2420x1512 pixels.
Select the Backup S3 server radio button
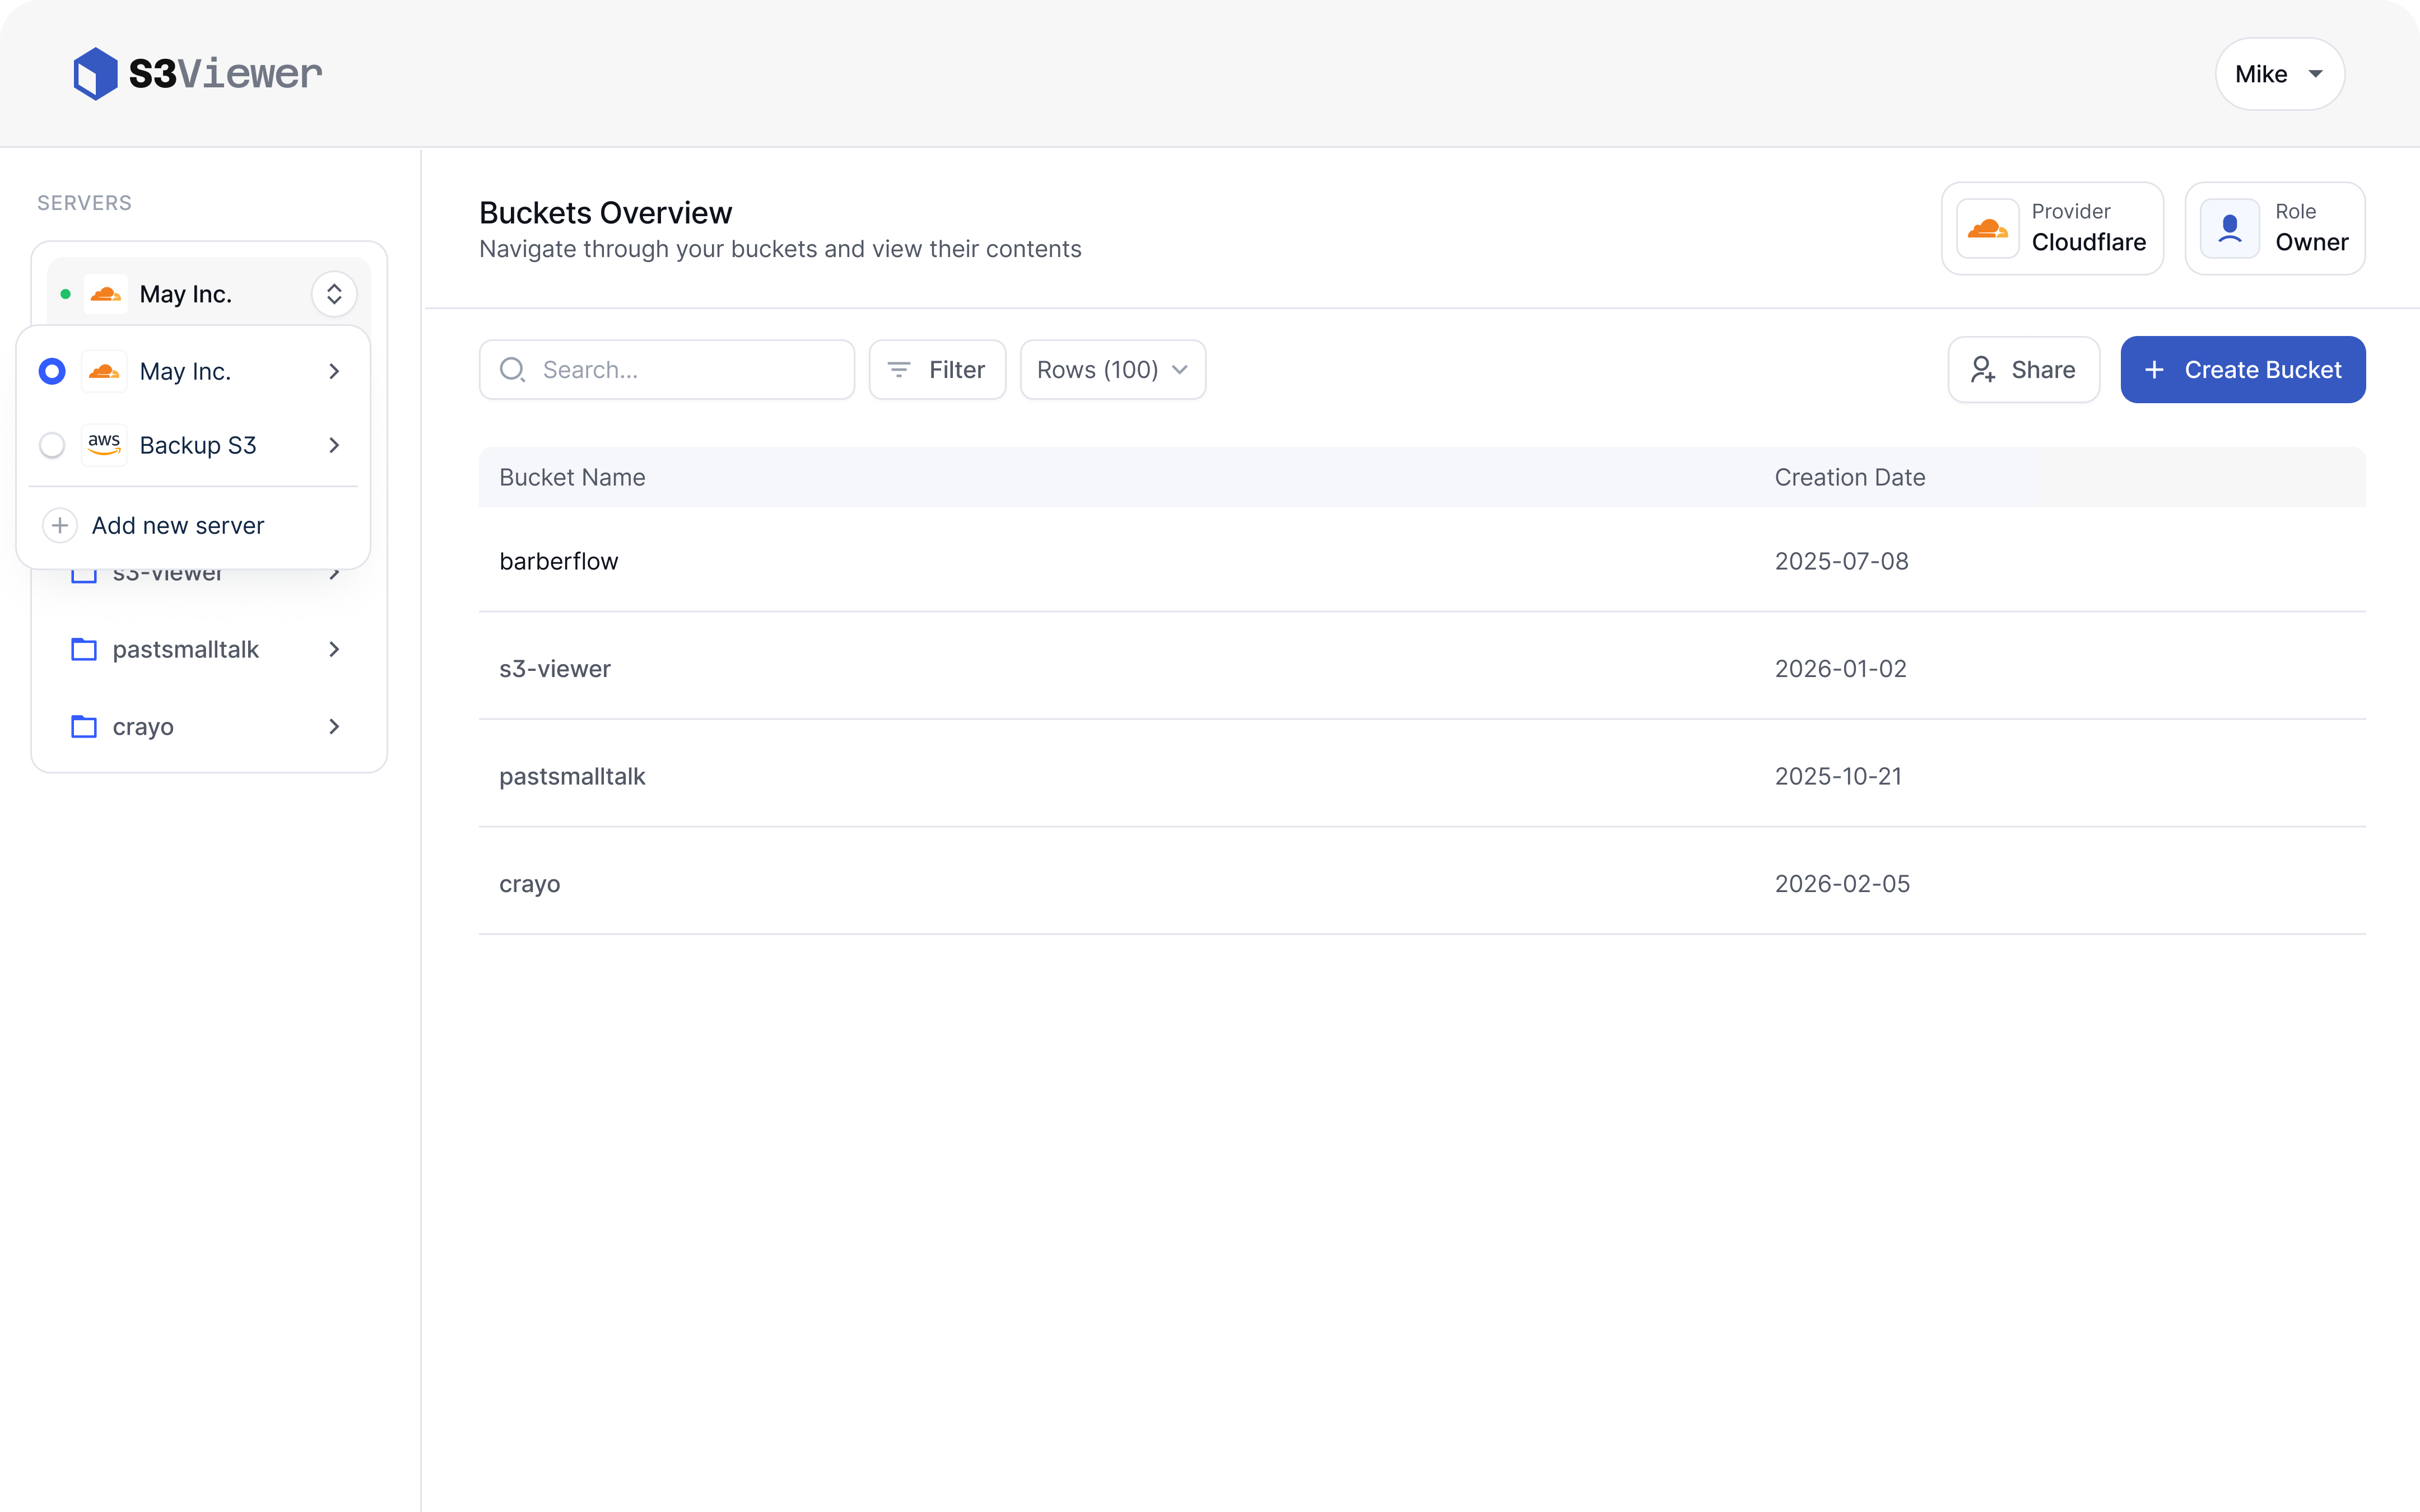coord(51,445)
